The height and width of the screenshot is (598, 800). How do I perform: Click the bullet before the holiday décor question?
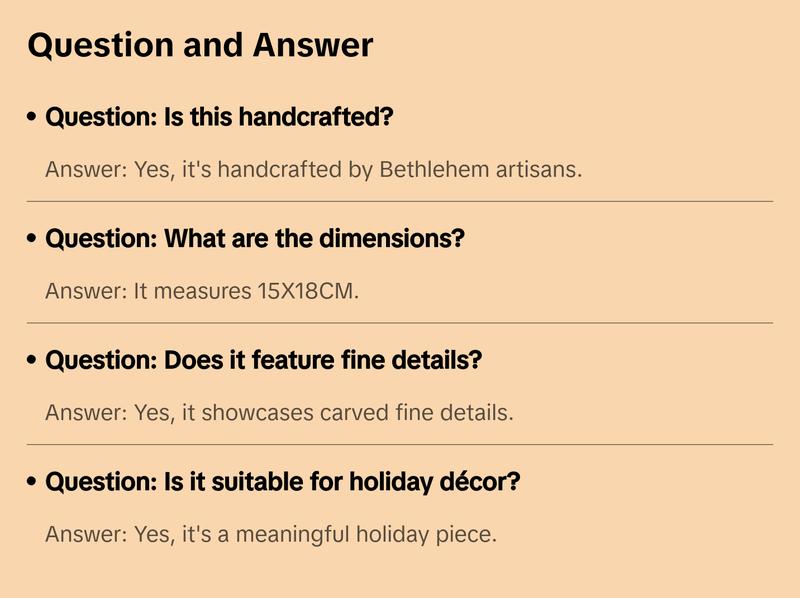click(33, 483)
